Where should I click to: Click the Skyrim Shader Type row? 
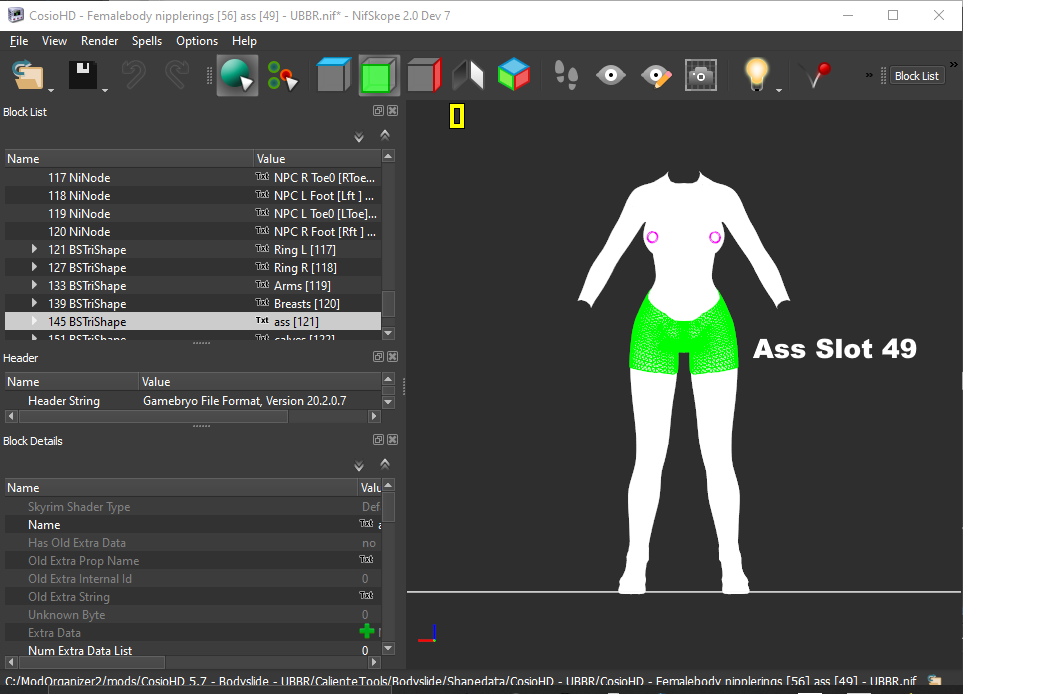pos(193,506)
